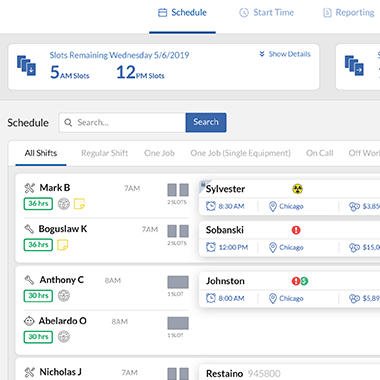Click the name Anthony C
The height and width of the screenshot is (380, 380).
pyautogui.click(x=61, y=280)
